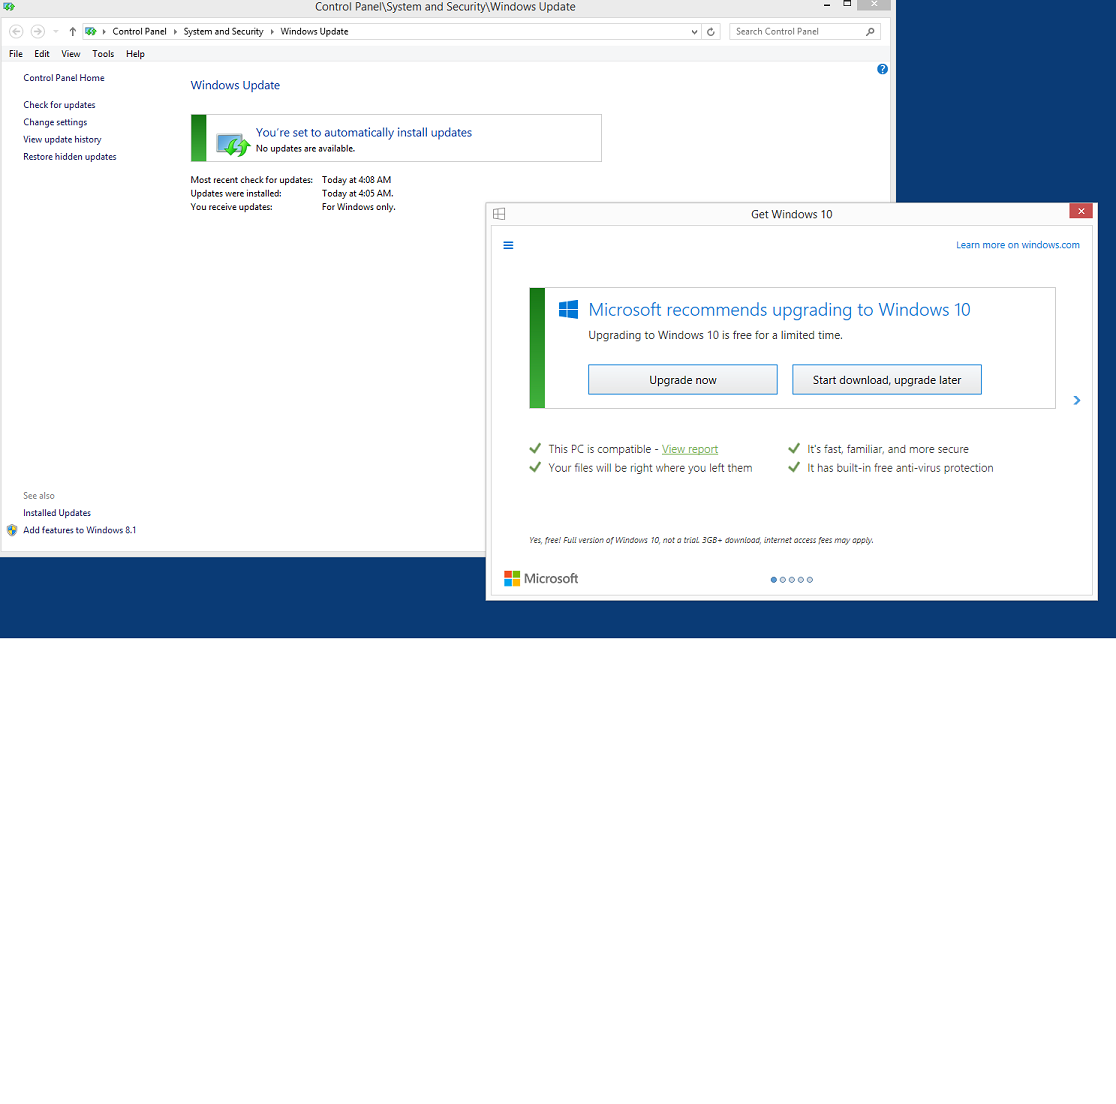Click Learn more on windows.com
1116x1104 pixels.
(1017, 245)
